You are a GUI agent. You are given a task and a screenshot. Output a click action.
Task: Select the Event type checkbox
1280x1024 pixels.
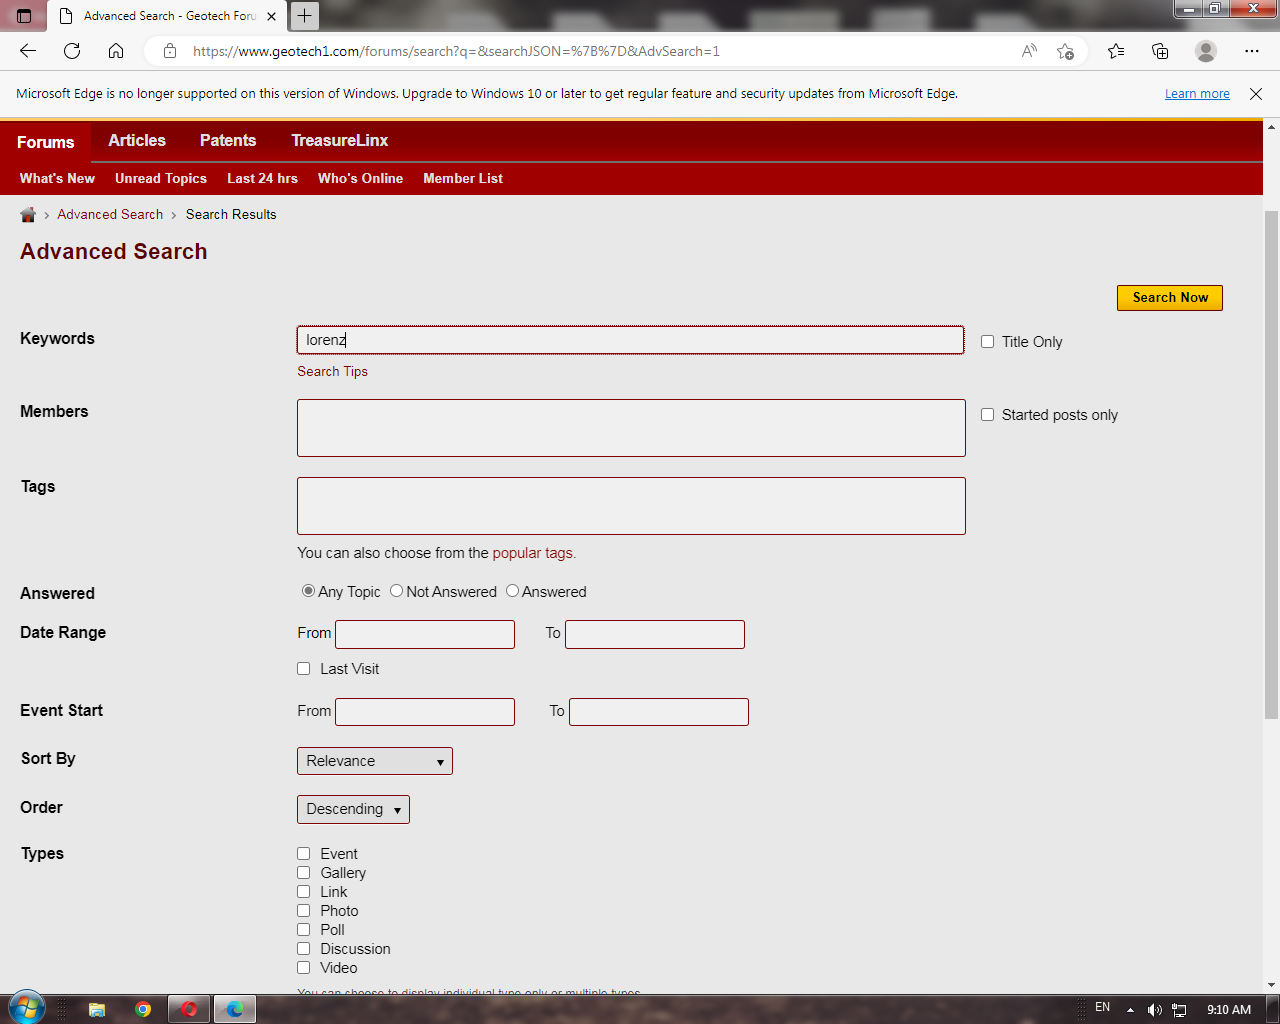pos(304,854)
